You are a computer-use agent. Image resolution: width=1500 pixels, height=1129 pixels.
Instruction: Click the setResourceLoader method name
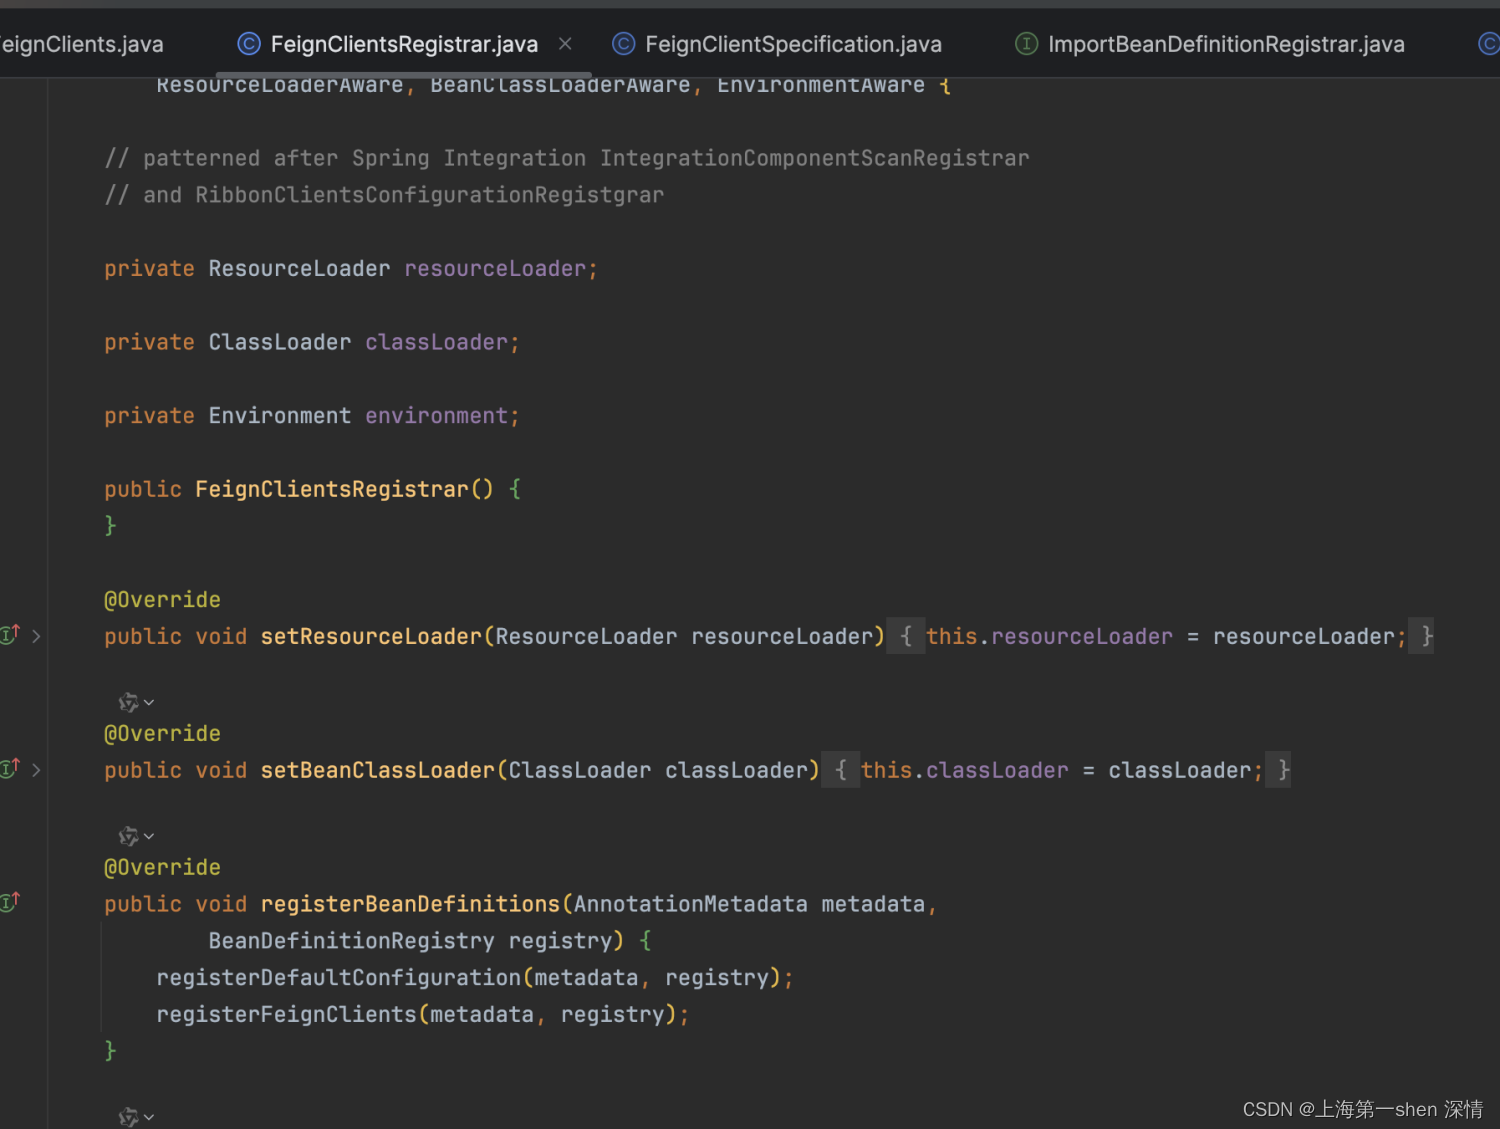[x=371, y=637]
